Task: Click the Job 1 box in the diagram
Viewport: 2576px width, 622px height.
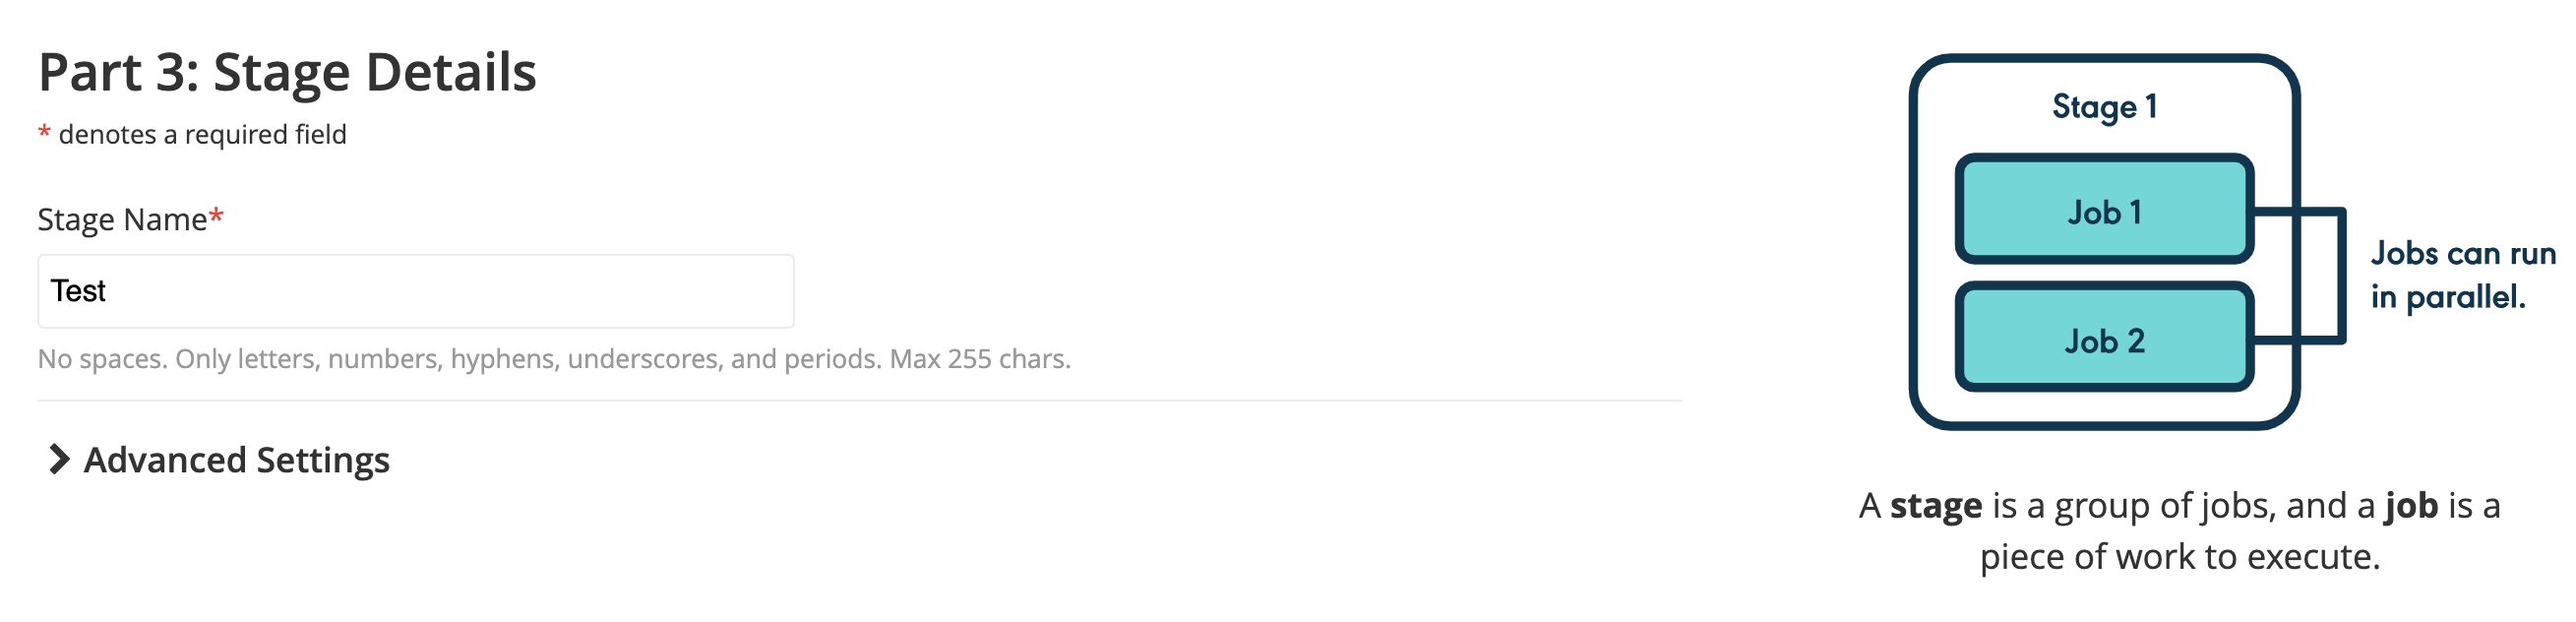Action: click(x=2104, y=211)
